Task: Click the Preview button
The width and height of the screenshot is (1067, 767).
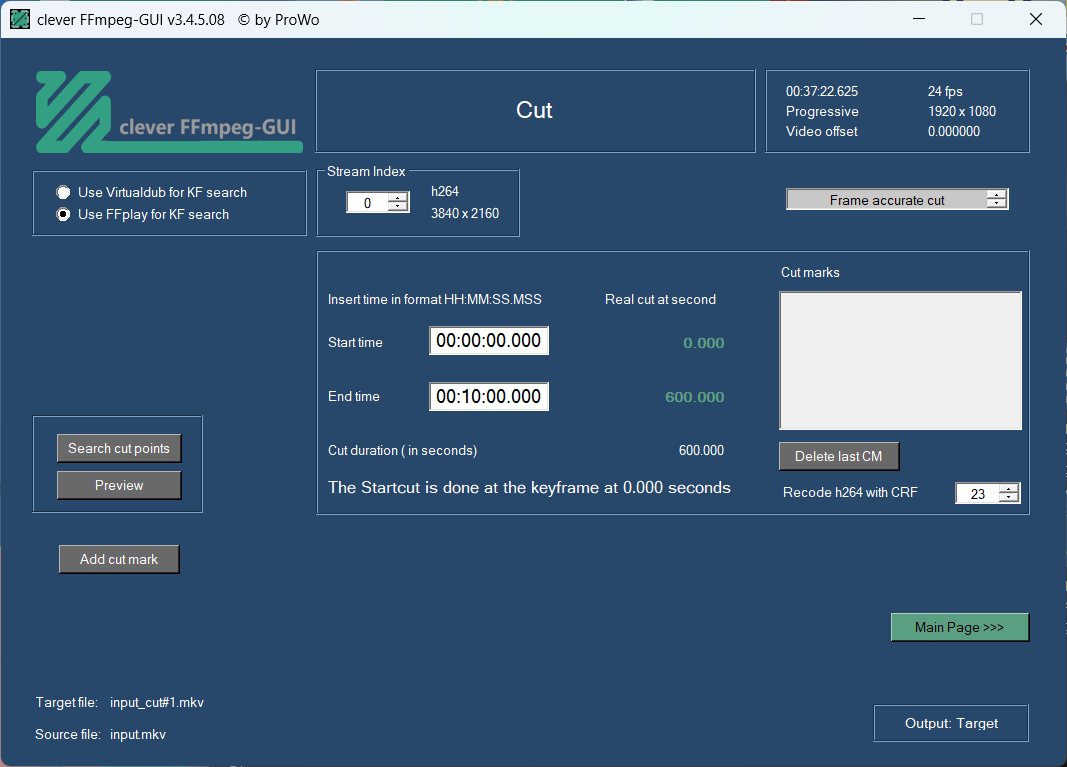Action: (x=119, y=485)
